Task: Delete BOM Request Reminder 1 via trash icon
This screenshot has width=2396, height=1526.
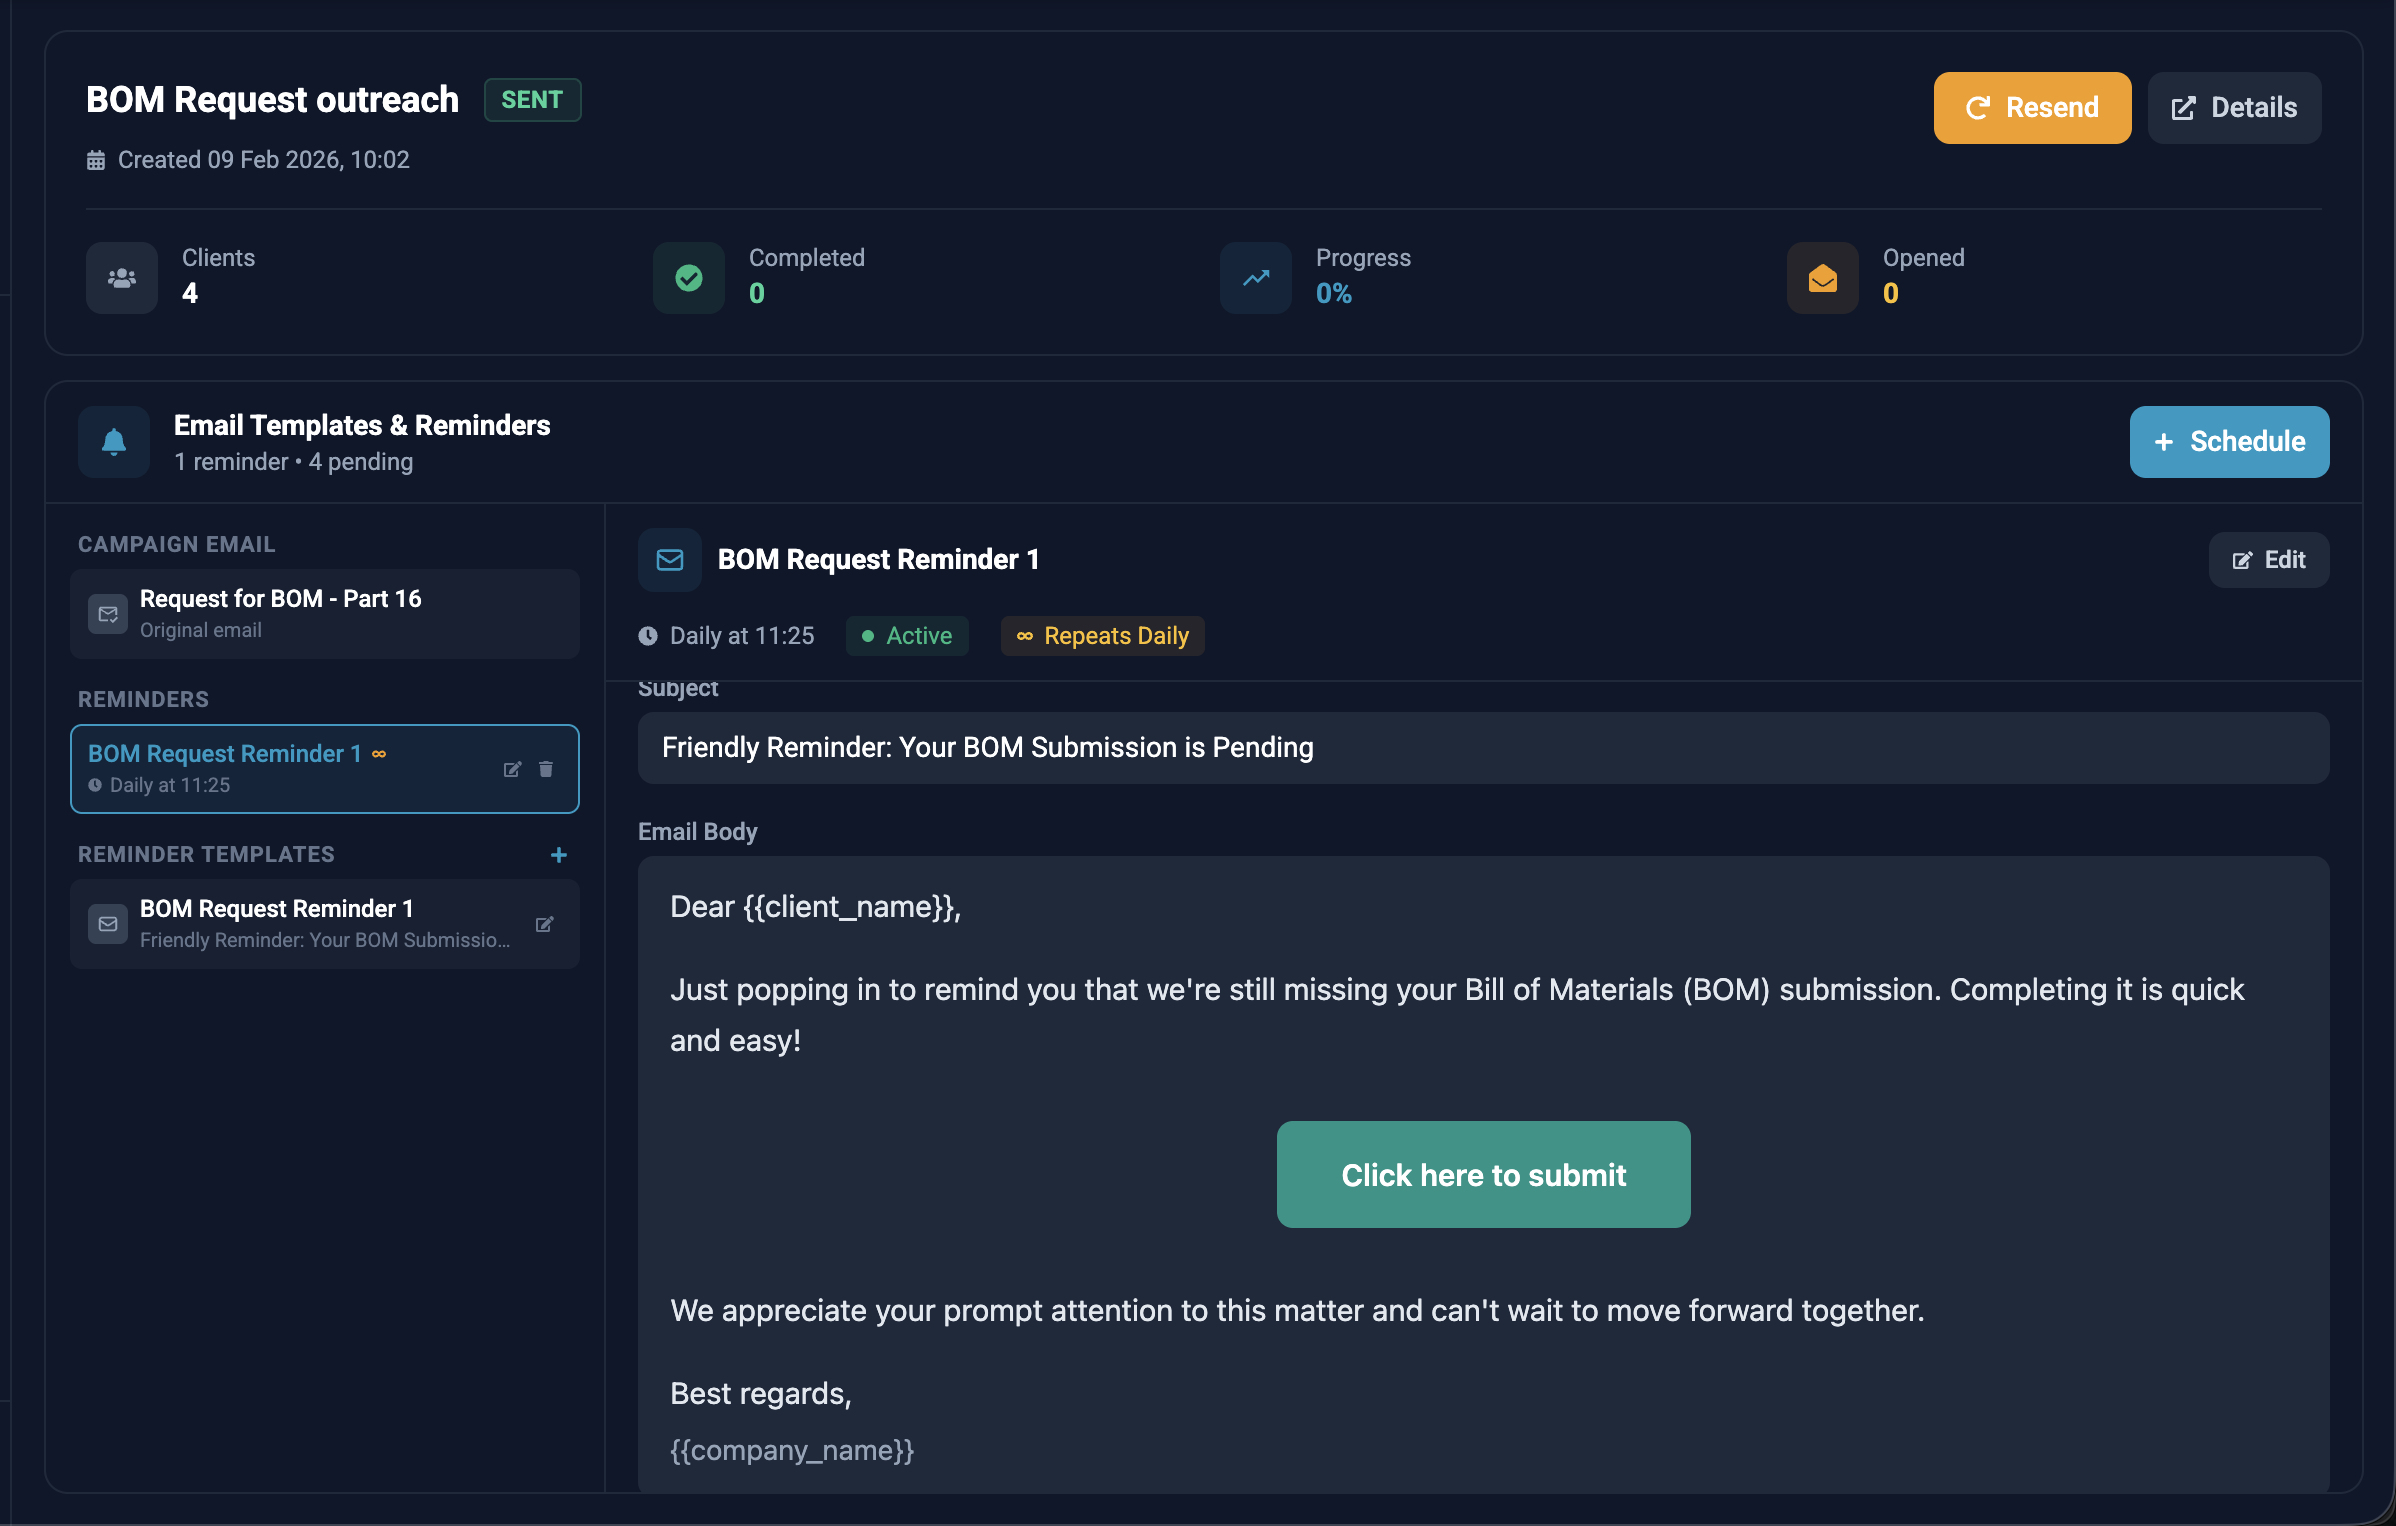Action: [x=546, y=769]
